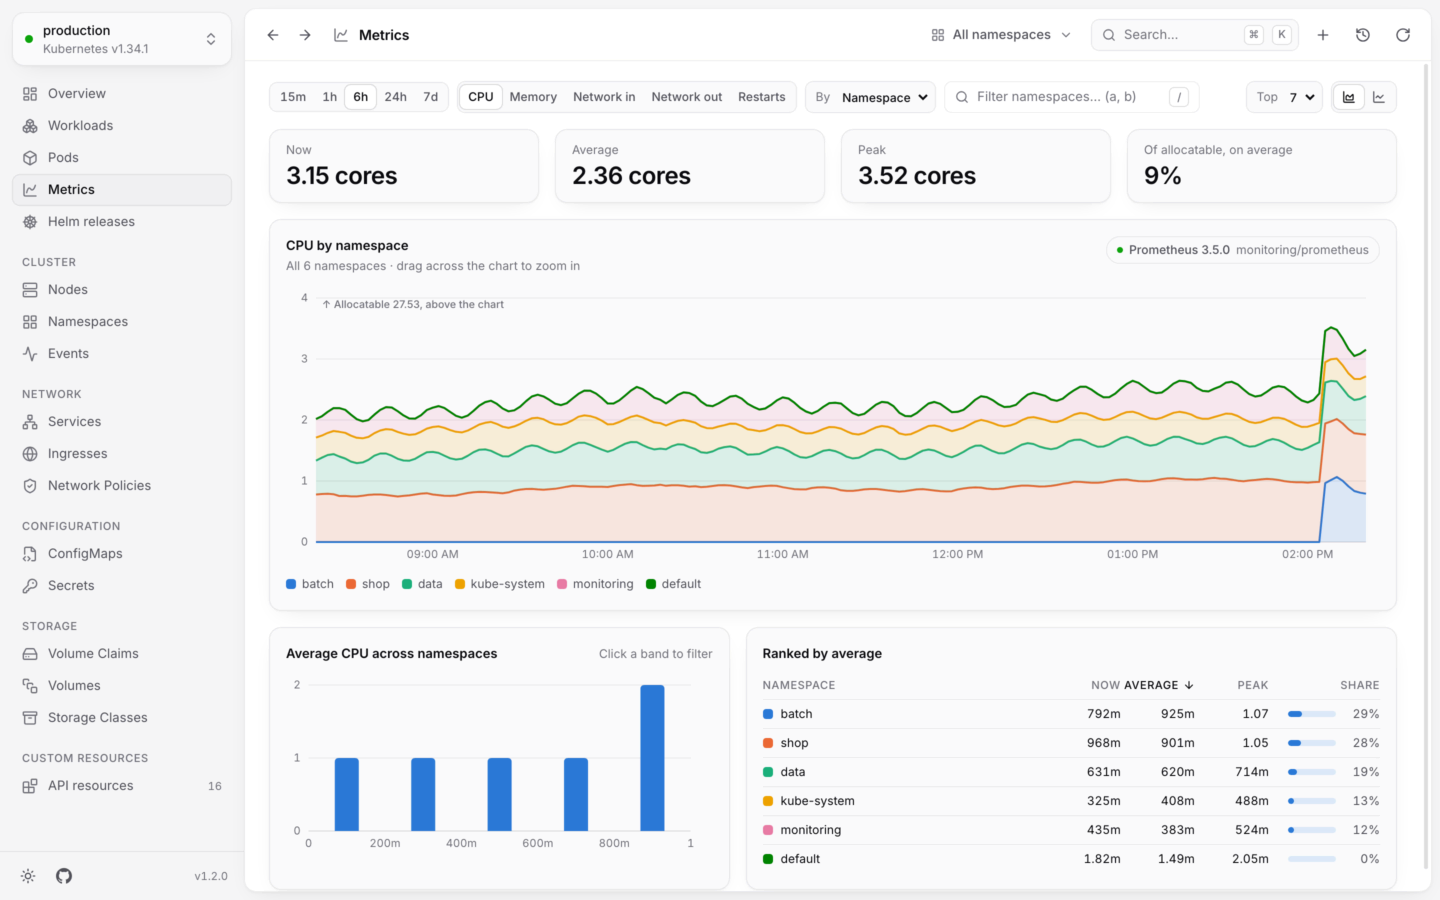Open the Overview page in sidebar
Image resolution: width=1440 pixels, height=900 pixels.
[122, 94]
